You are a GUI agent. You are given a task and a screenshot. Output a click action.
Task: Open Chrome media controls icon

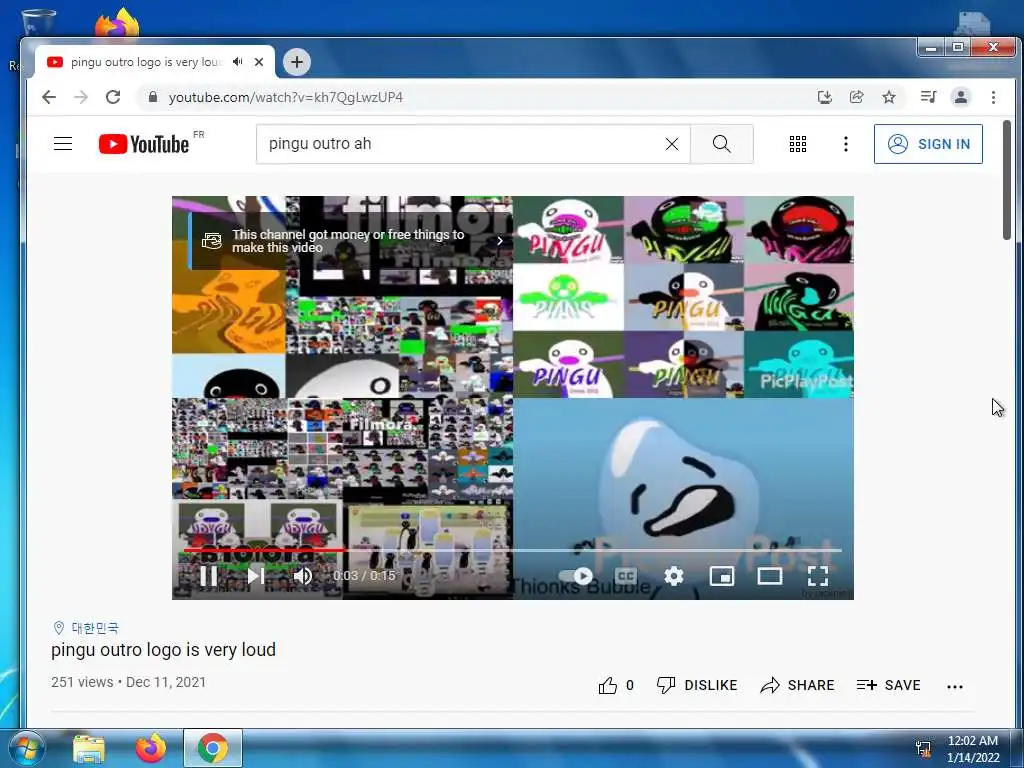[928, 97]
